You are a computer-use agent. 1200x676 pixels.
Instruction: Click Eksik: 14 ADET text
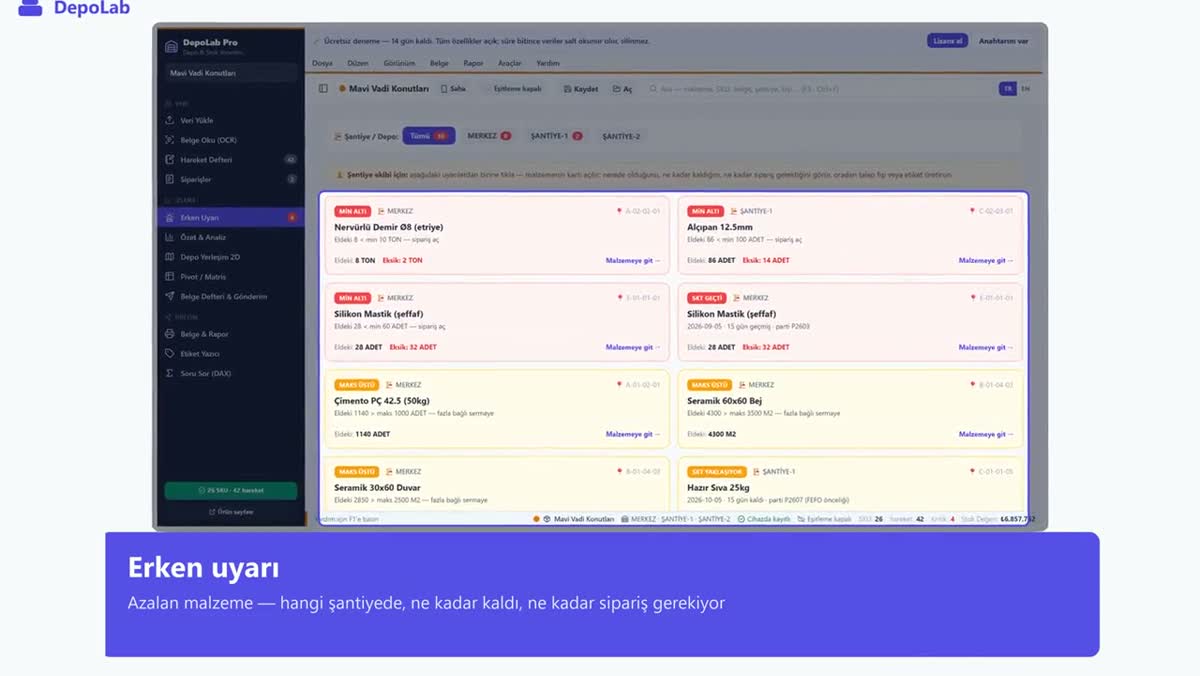point(766,260)
